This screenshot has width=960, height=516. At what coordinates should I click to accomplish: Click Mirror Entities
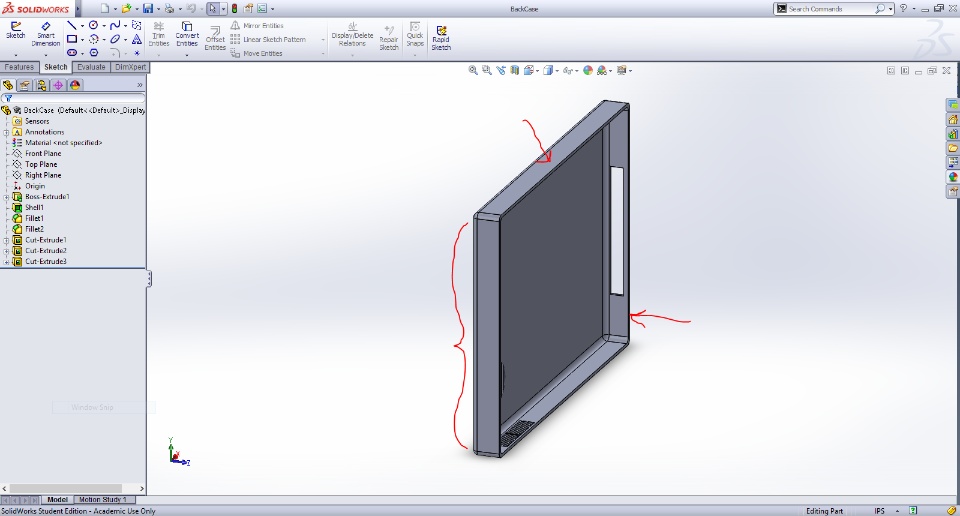point(257,26)
